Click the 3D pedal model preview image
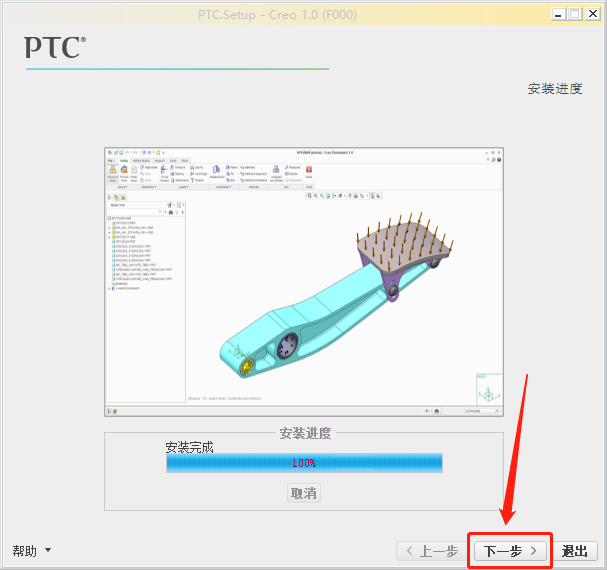Screen dimensions: 607x570 [336, 295]
